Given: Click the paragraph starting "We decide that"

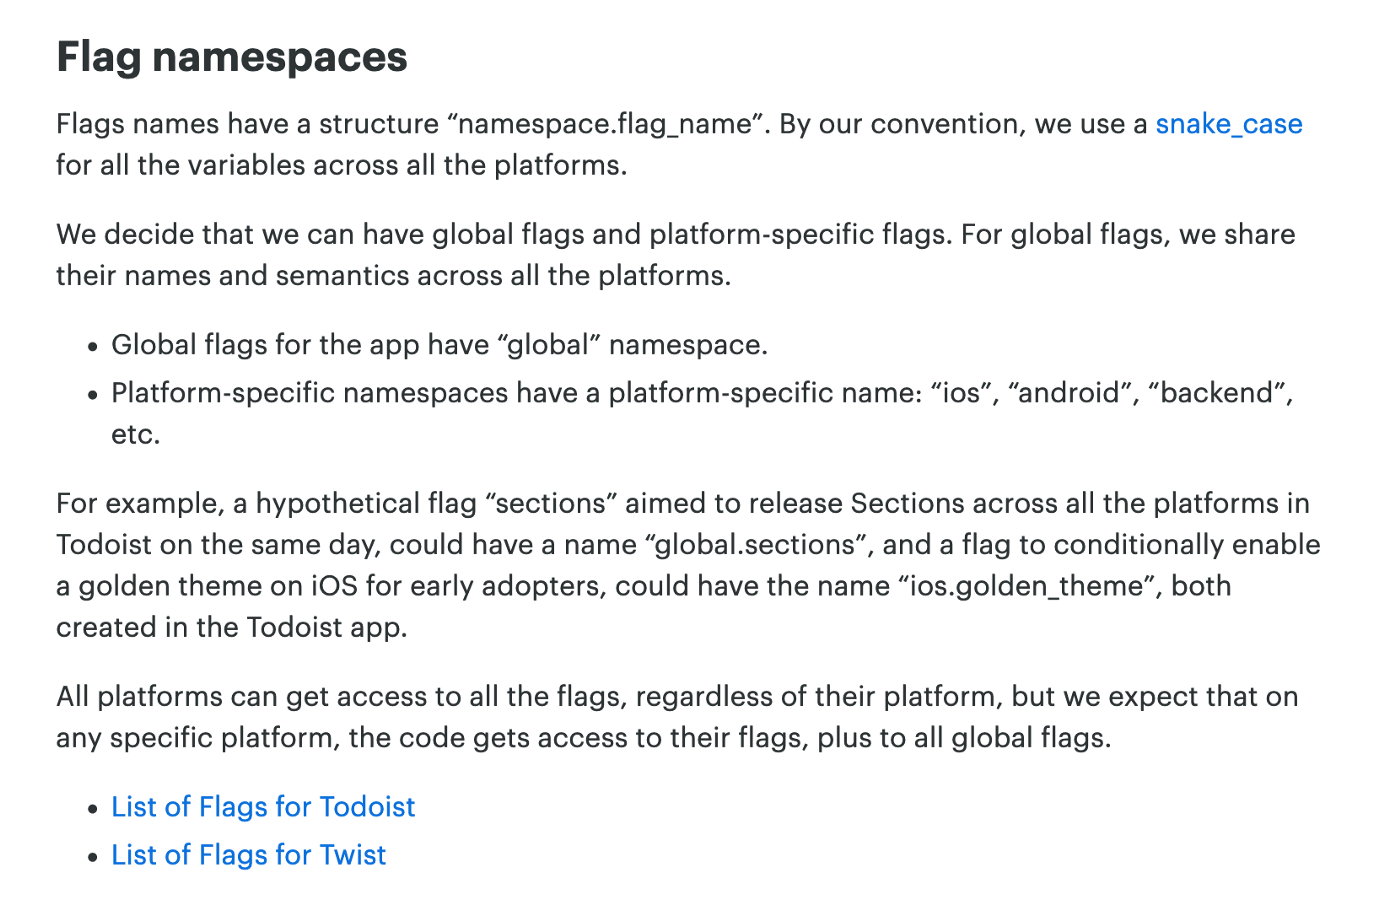Looking at the screenshot, I should click(x=676, y=255).
